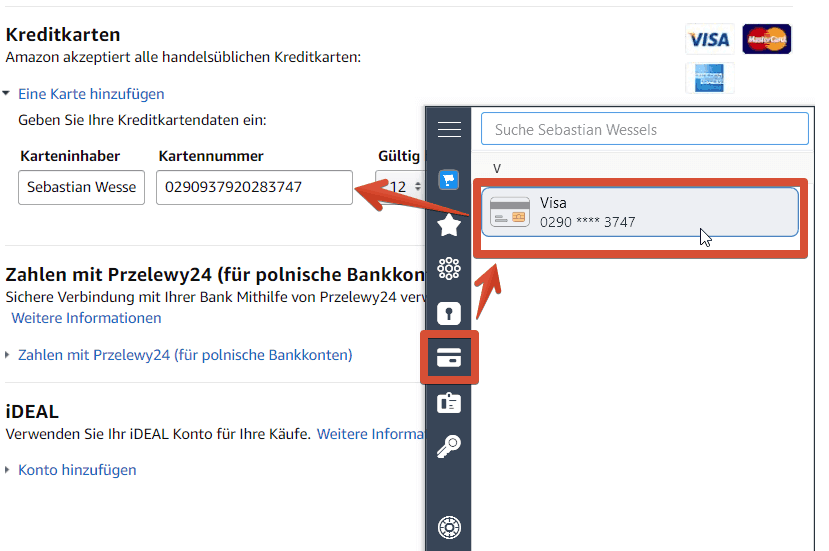Click the Visa card logo
Image resolution: width=829 pixels, height=551 pixels.
pos(710,39)
